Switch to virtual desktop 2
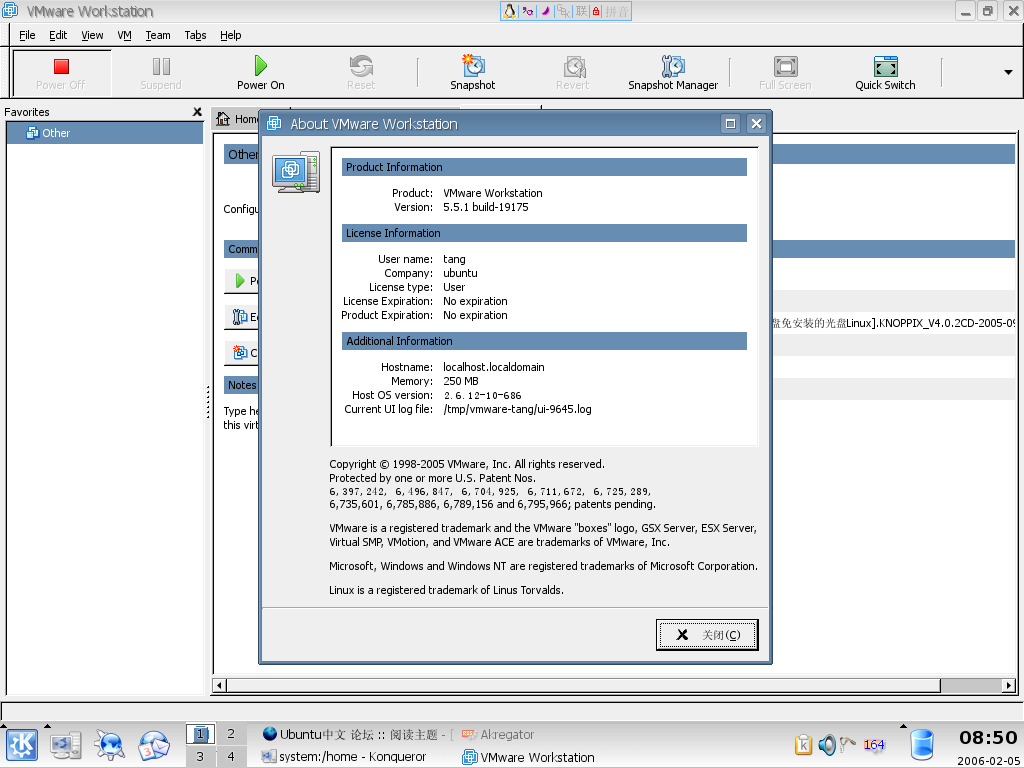 (231, 734)
